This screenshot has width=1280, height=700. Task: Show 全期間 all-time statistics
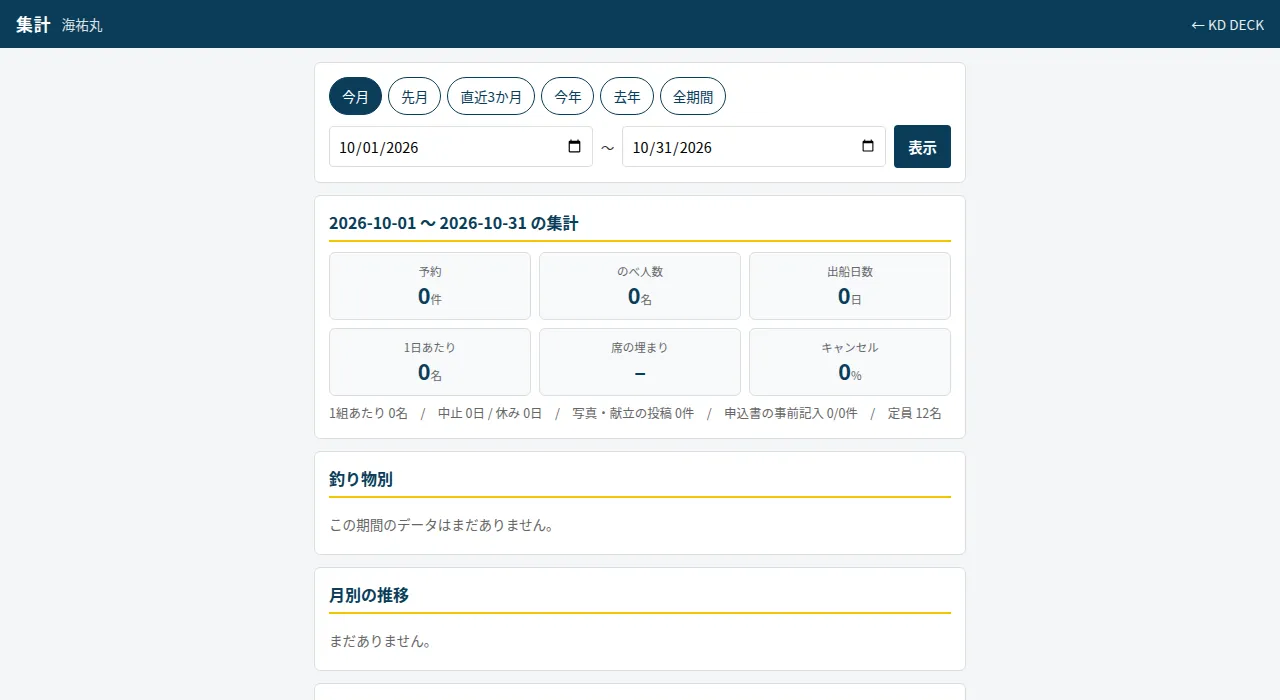[x=693, y=96]
